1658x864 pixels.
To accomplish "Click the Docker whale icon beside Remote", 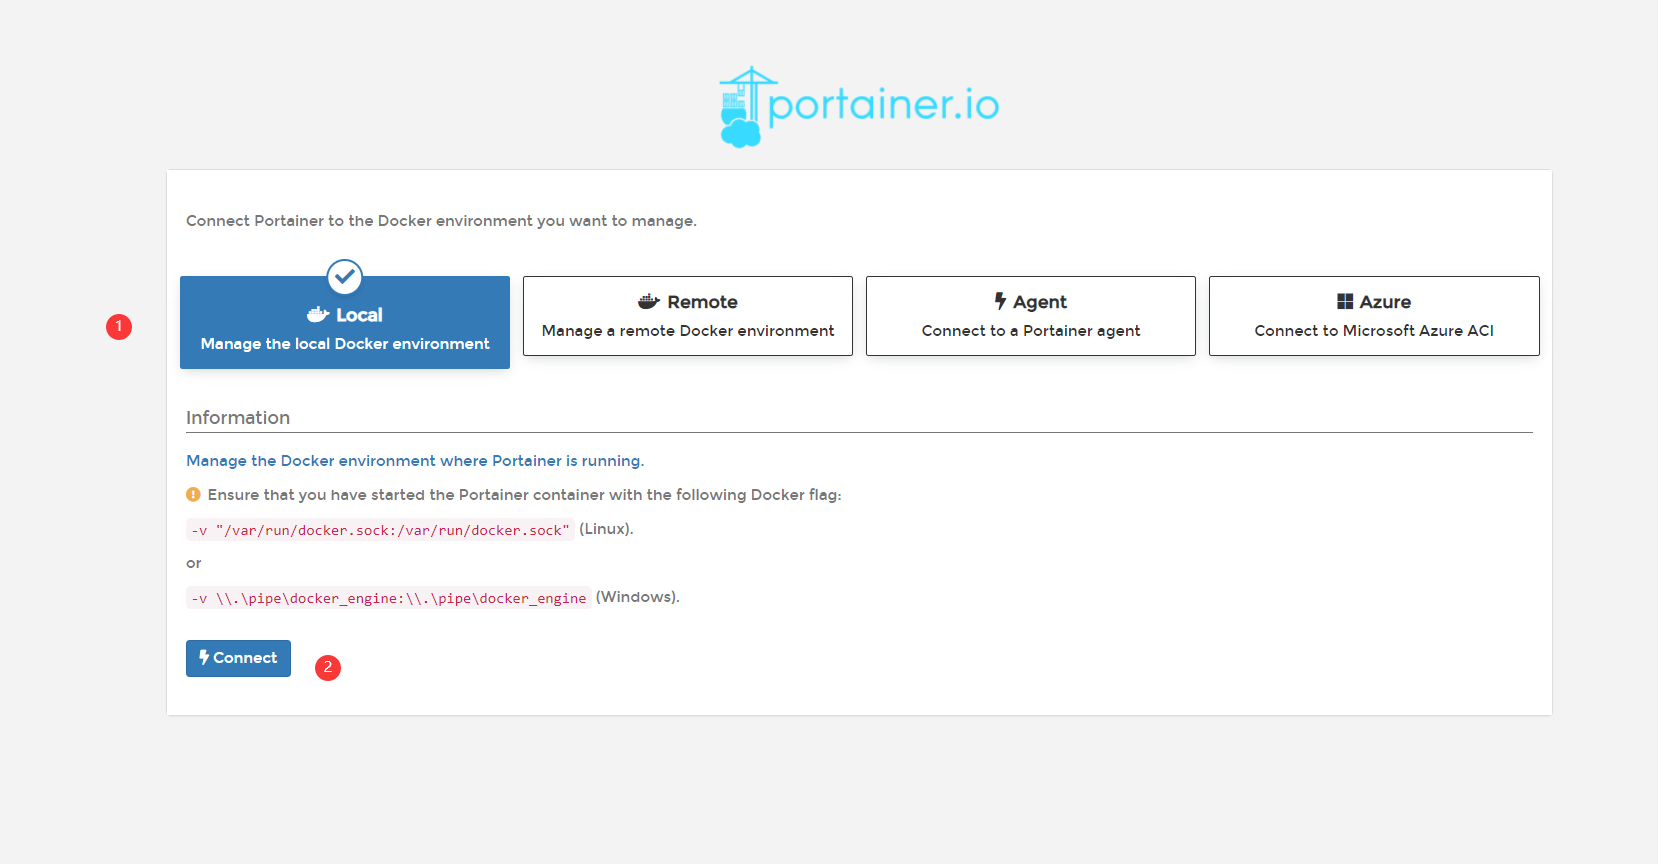I will click(649, 301).
